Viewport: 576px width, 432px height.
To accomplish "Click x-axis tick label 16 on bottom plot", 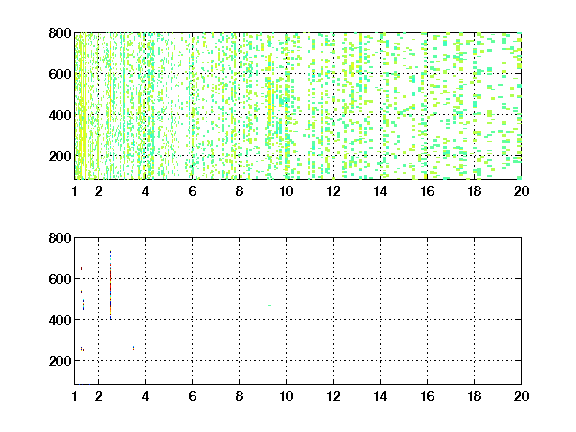I will click(x=427, y=396).
